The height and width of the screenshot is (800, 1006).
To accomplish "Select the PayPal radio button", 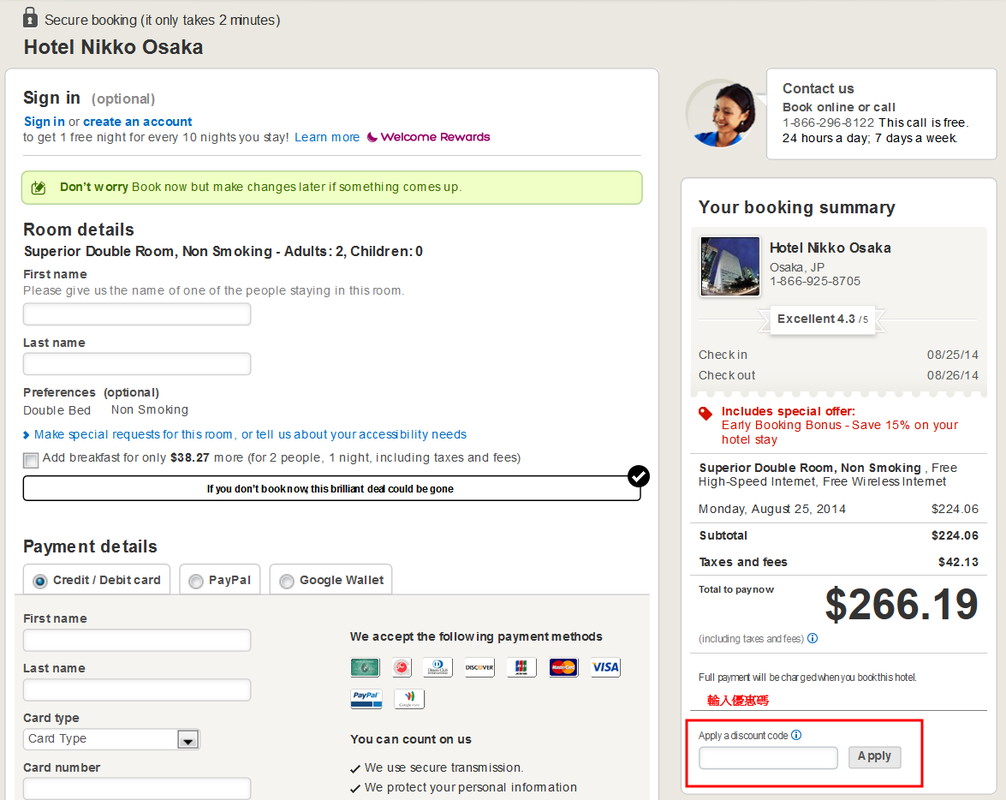I will point(196,581).
